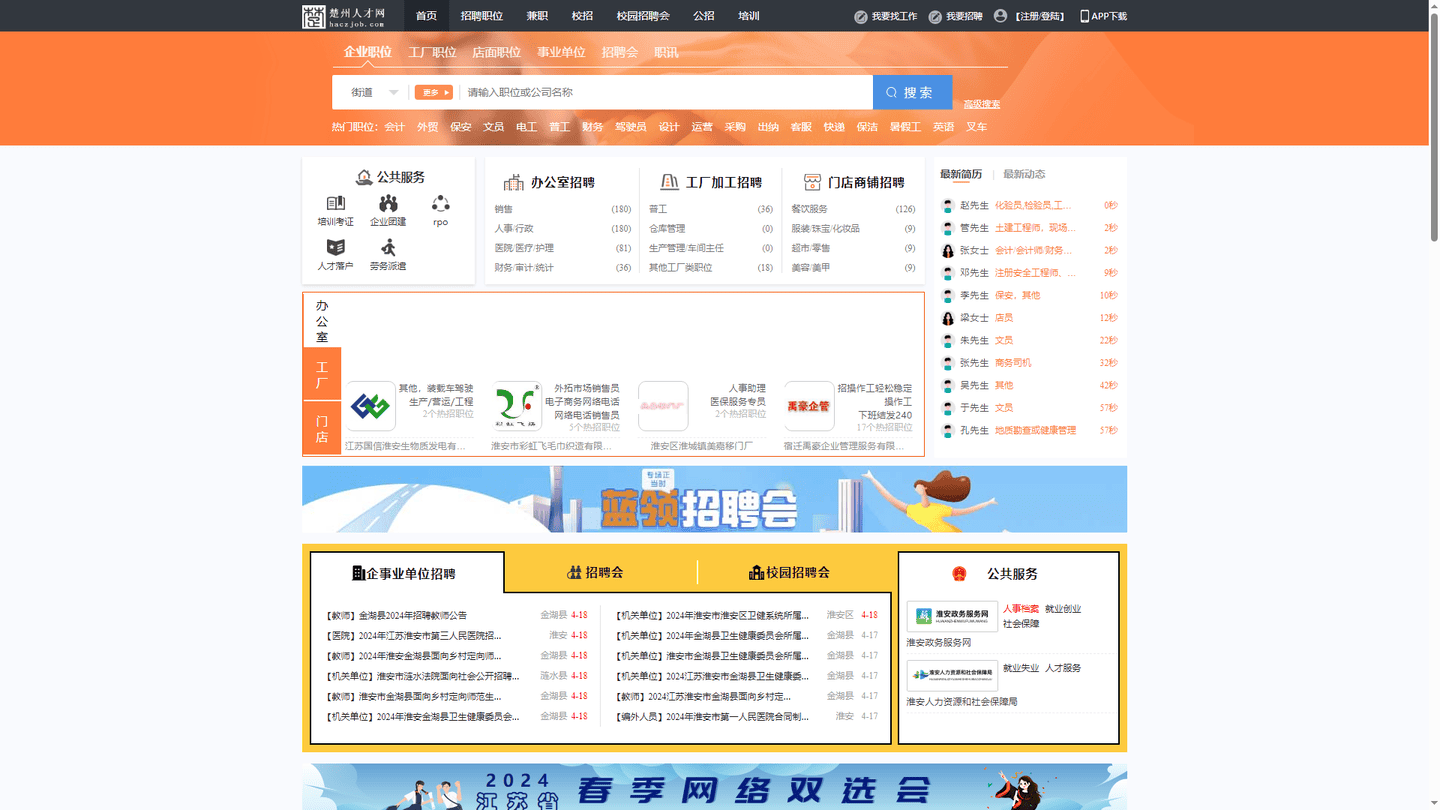Open the 餐饮服务 store category
The width and height of the screenshot is (1440, 810).
point(810,209)
